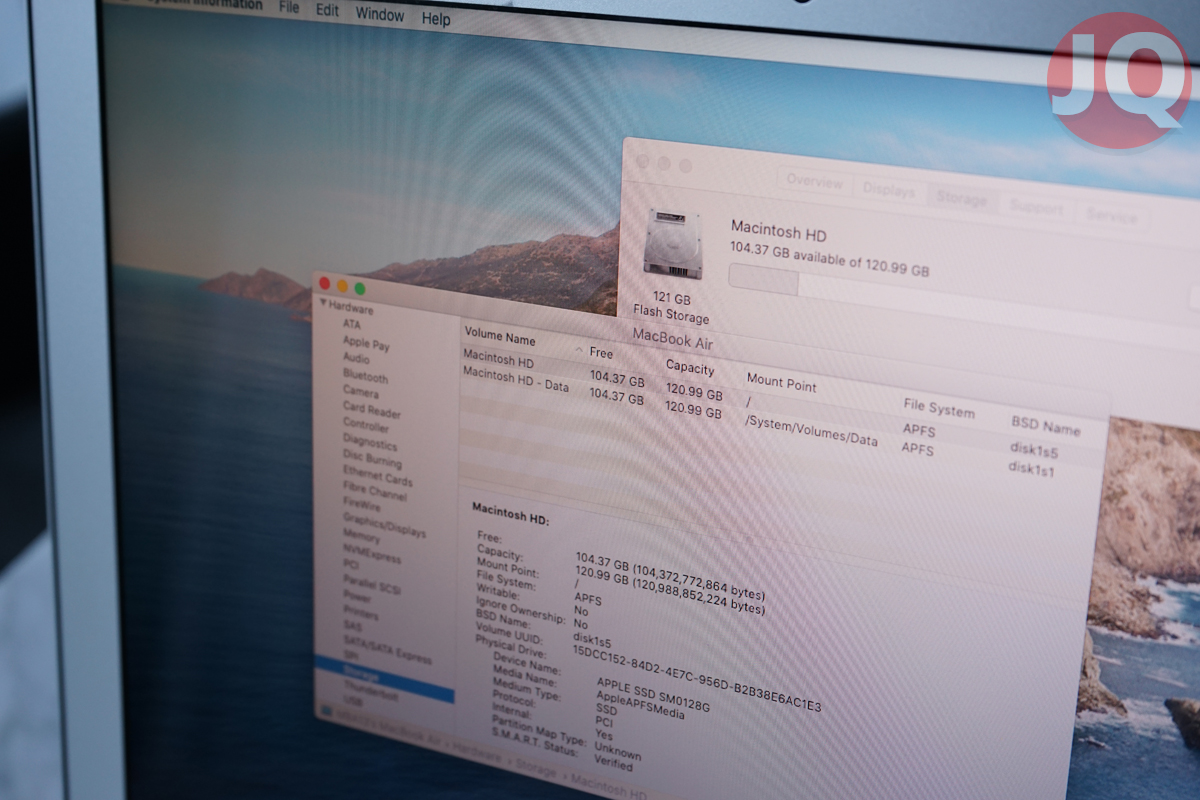Image resolution: width=1200 pixels, height=800 pixels.
Task: Collapse the Hardware section in the sidebar
Action: pyautogui.click(x=322, y=303)
